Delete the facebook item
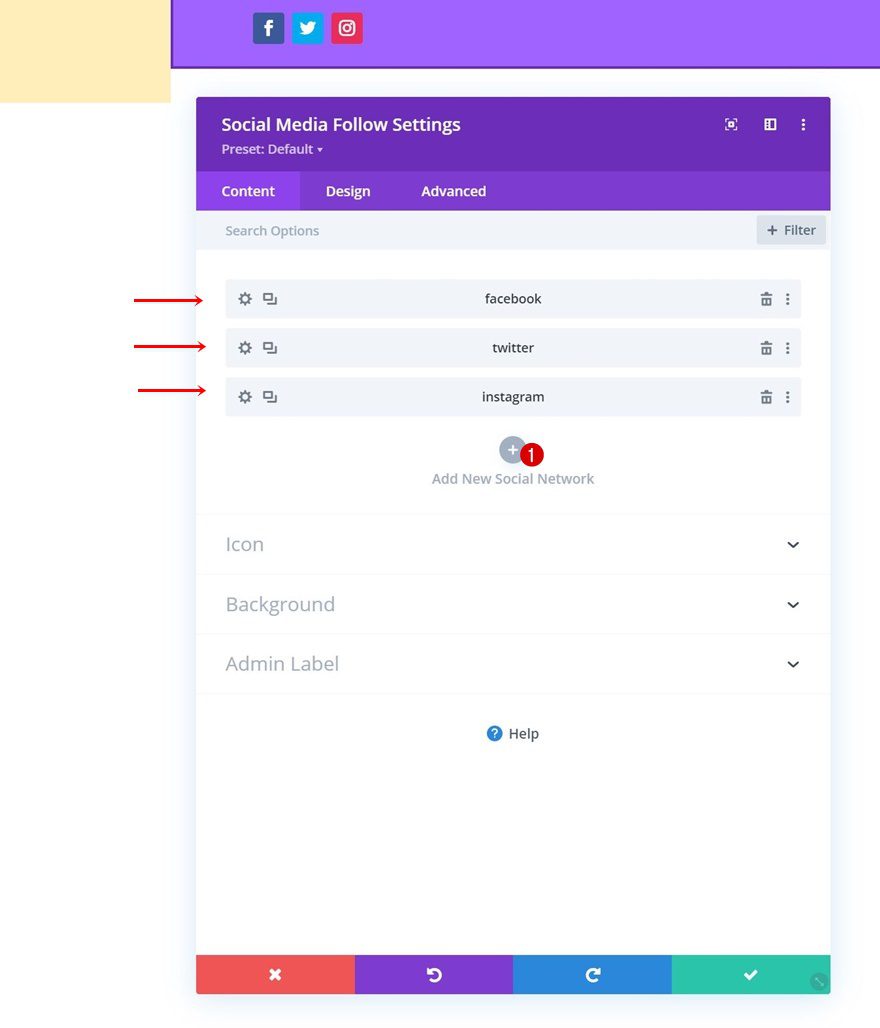This screenshot has height=1028, width=880. 766,299
